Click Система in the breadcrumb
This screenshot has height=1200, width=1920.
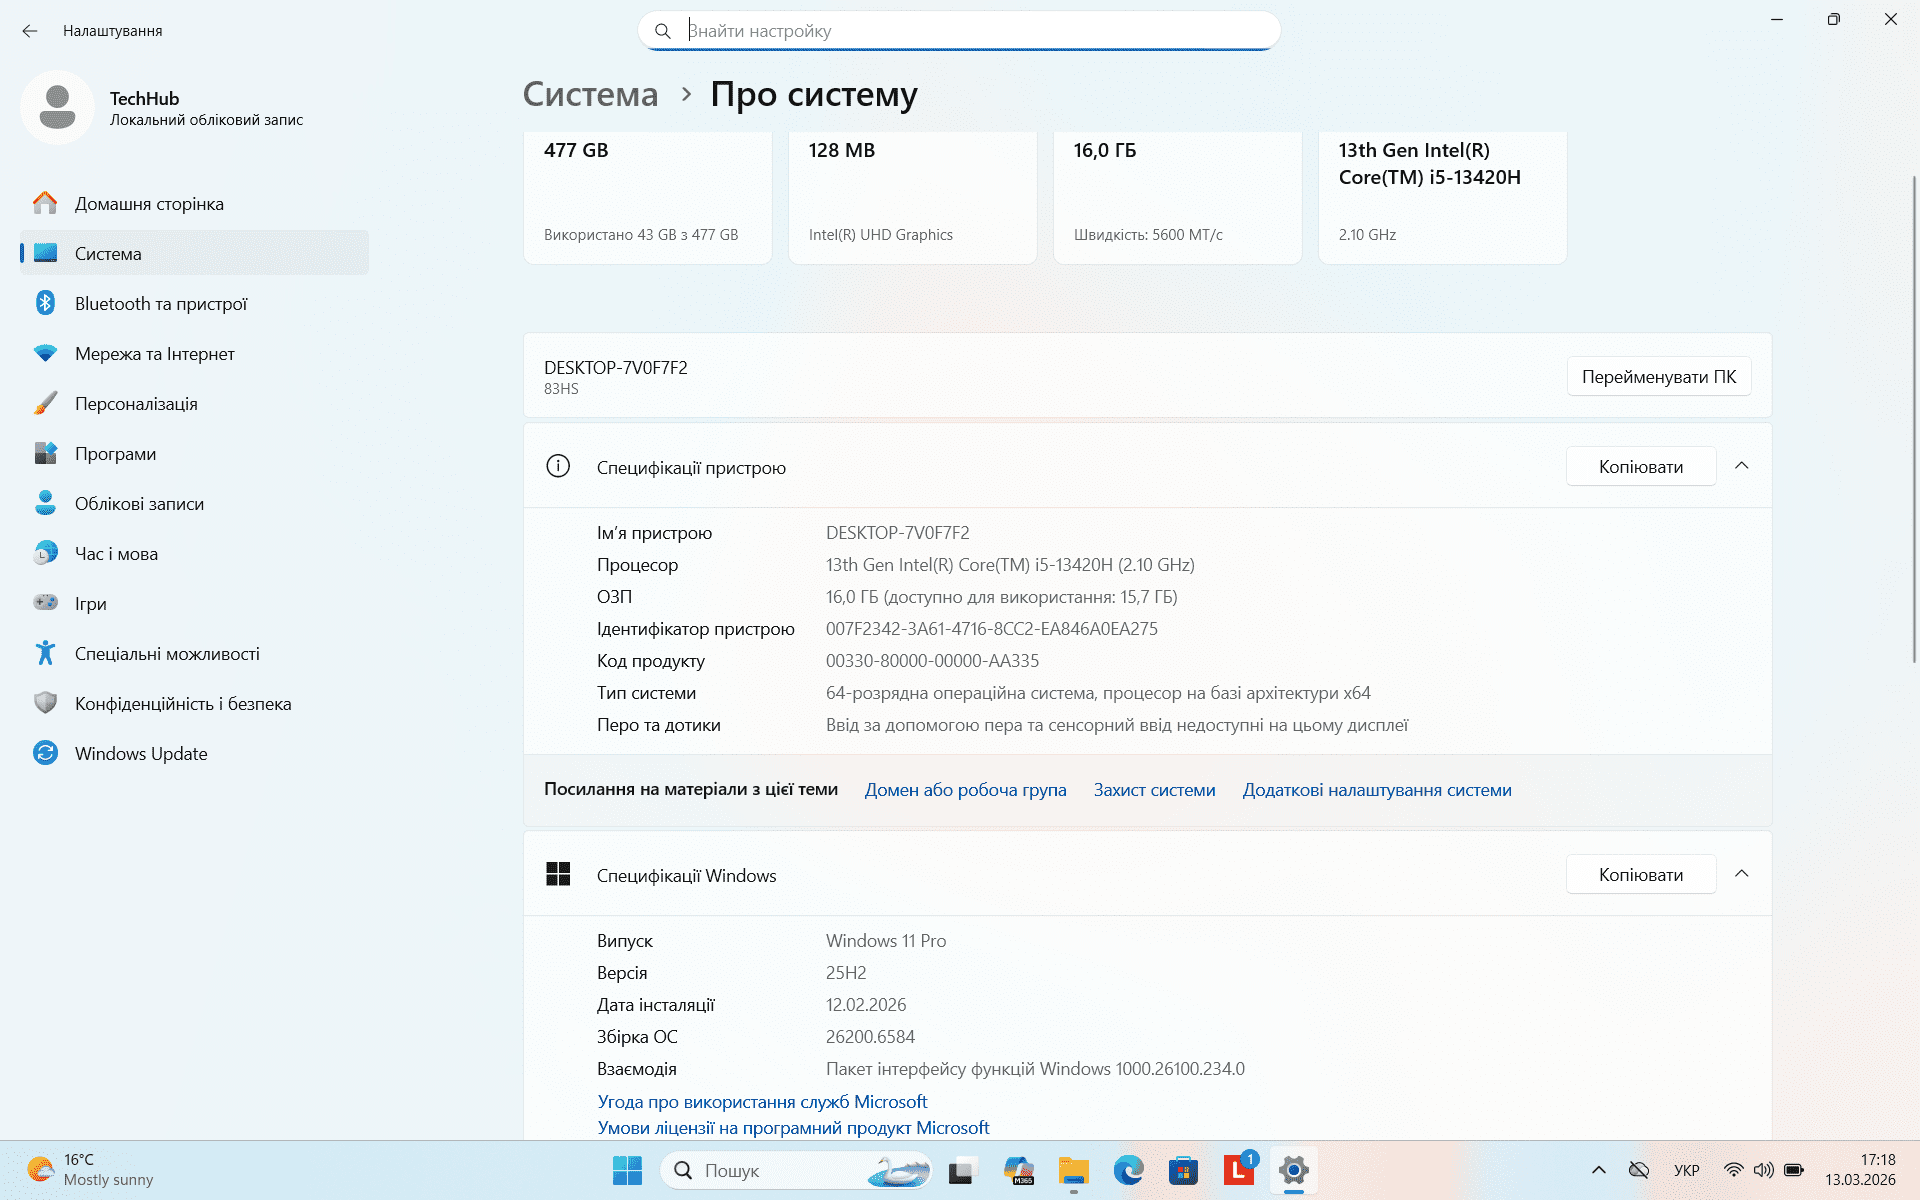point(590,94)
